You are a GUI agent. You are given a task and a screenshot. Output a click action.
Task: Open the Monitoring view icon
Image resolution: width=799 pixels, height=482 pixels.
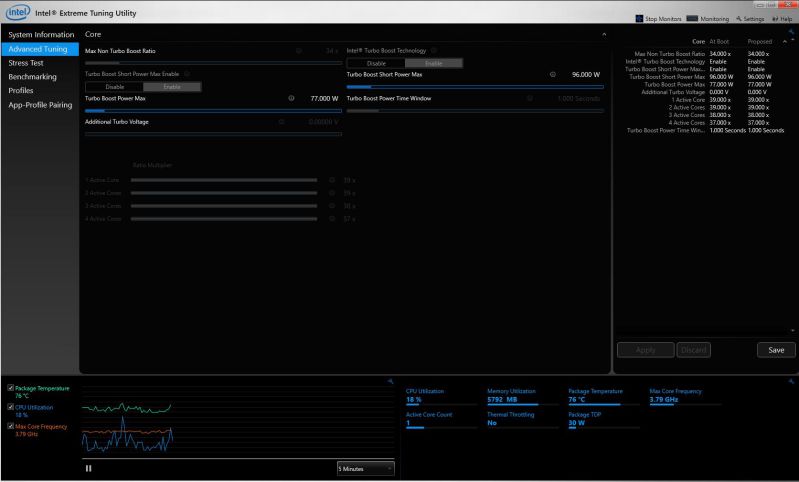pyautogui.click(x=692, y=18)
